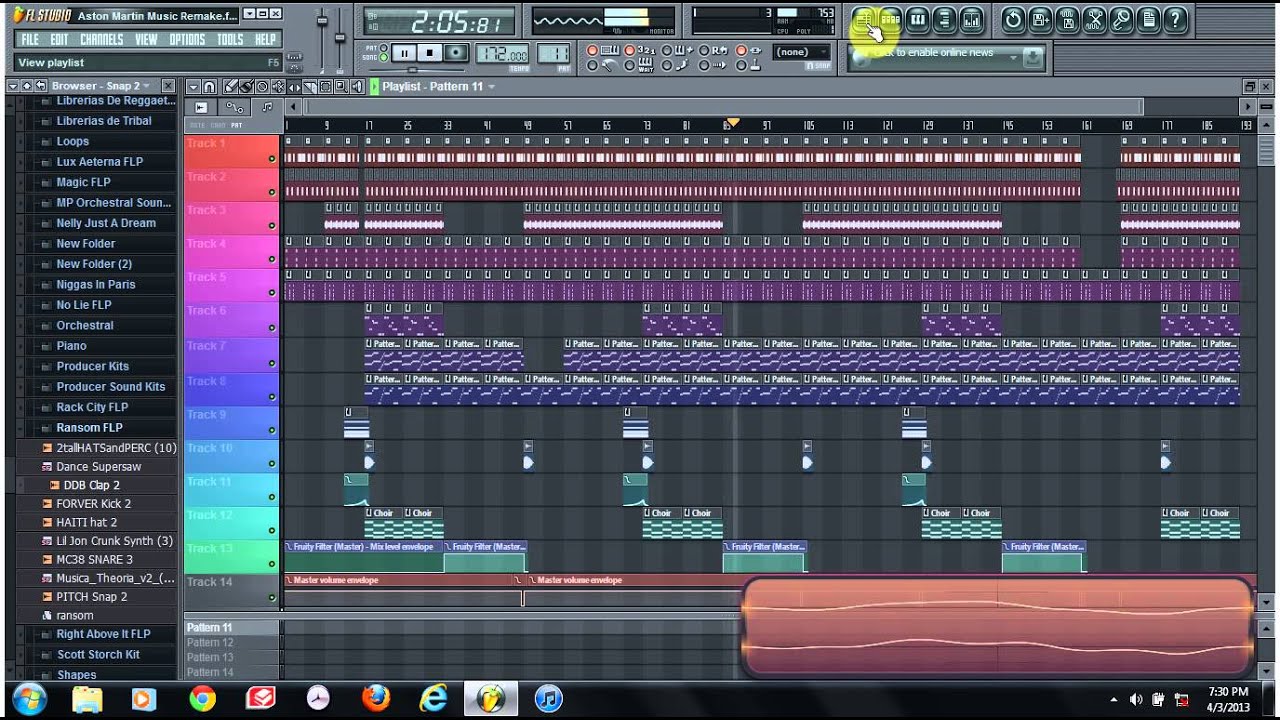The image size is (1280, 720).
Task: Mute Track 1 using its green dot
Action: [271, 159]
